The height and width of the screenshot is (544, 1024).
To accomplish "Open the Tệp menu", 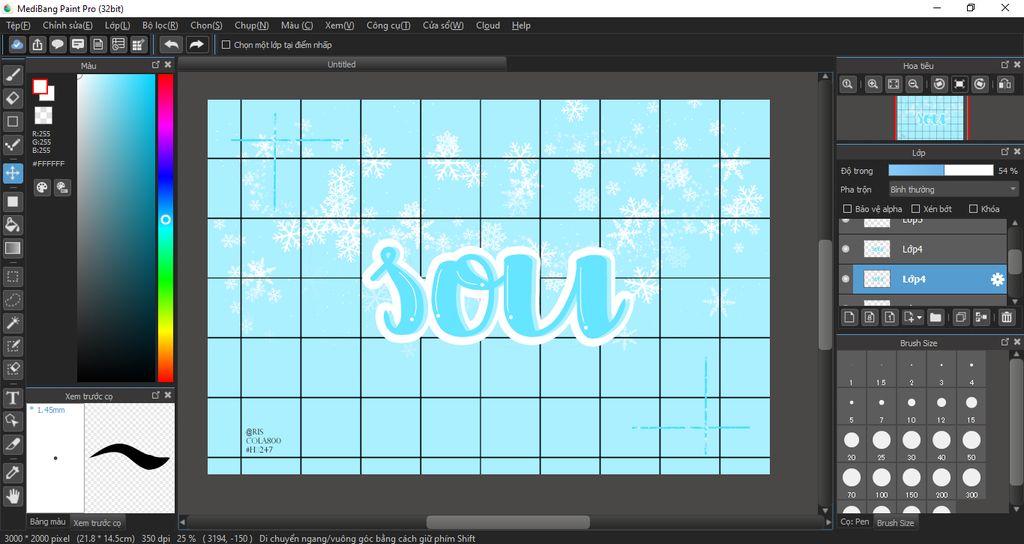I will tap(18, 25).
